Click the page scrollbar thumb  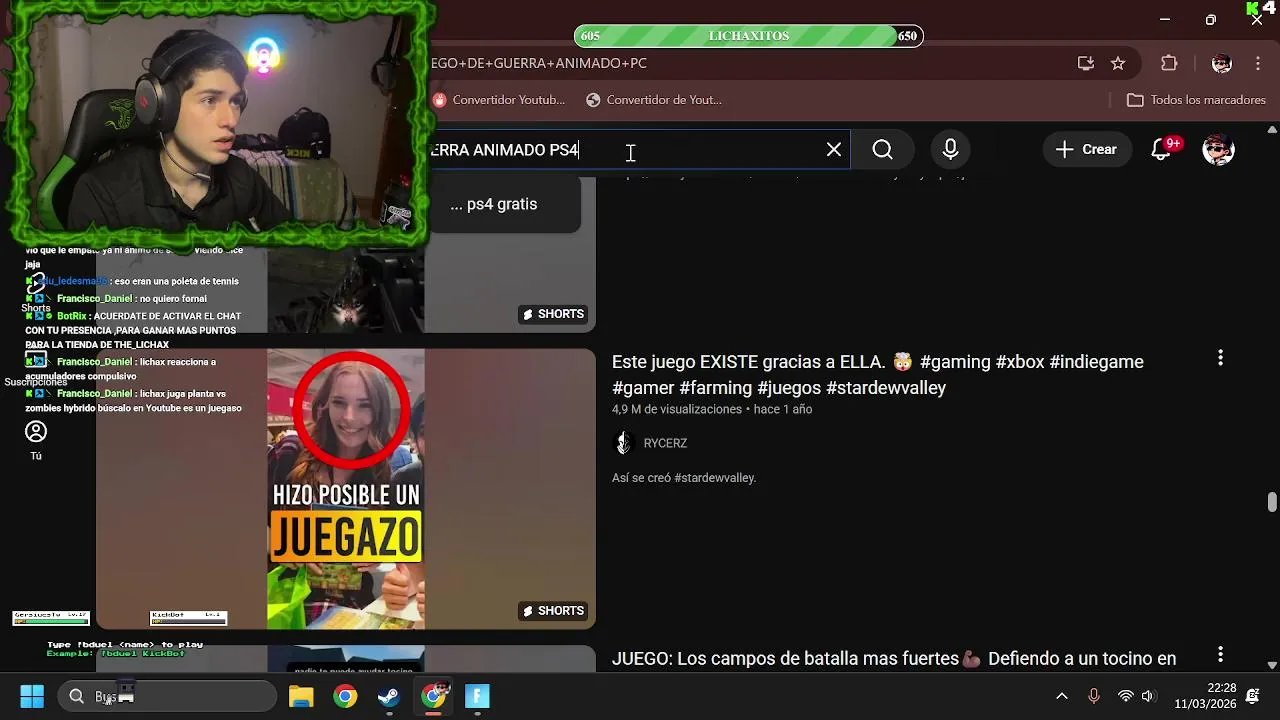pos(1272,501)
